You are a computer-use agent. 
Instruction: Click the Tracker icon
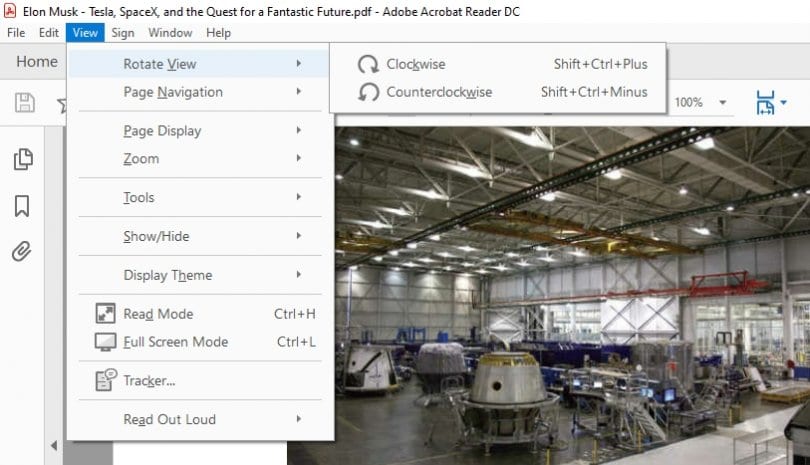105,380
